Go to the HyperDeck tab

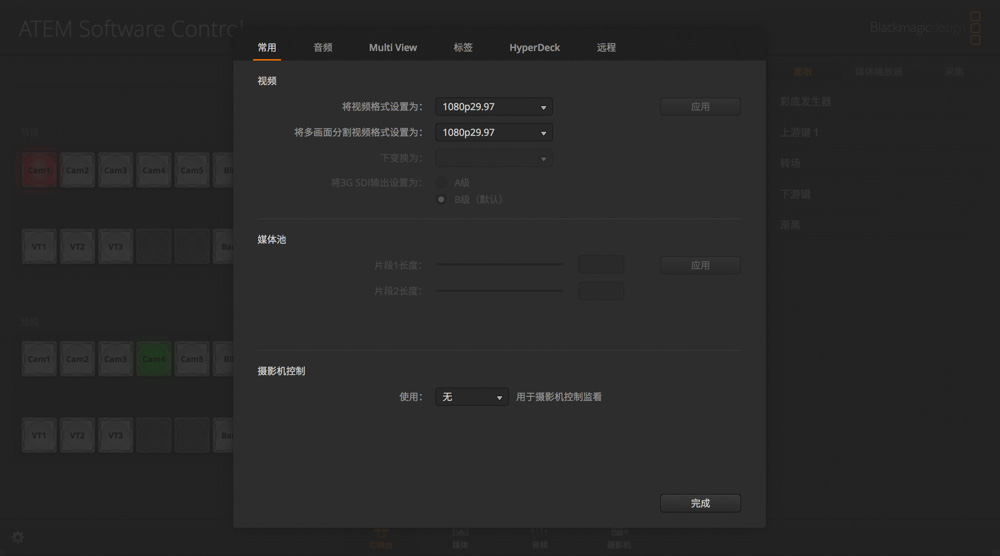pos(535,48)
